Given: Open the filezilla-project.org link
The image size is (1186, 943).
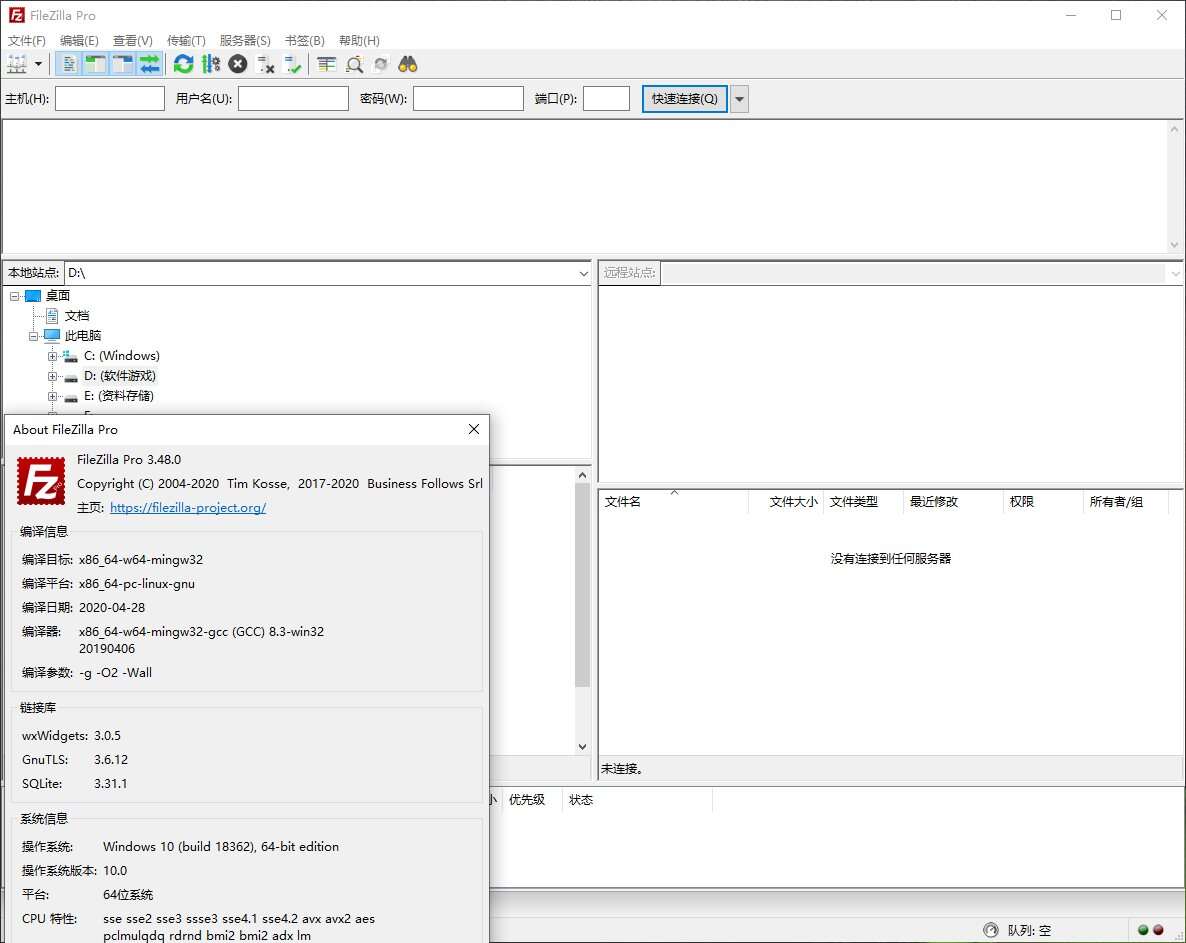Looking at the screenshot, I should point(188,507).
